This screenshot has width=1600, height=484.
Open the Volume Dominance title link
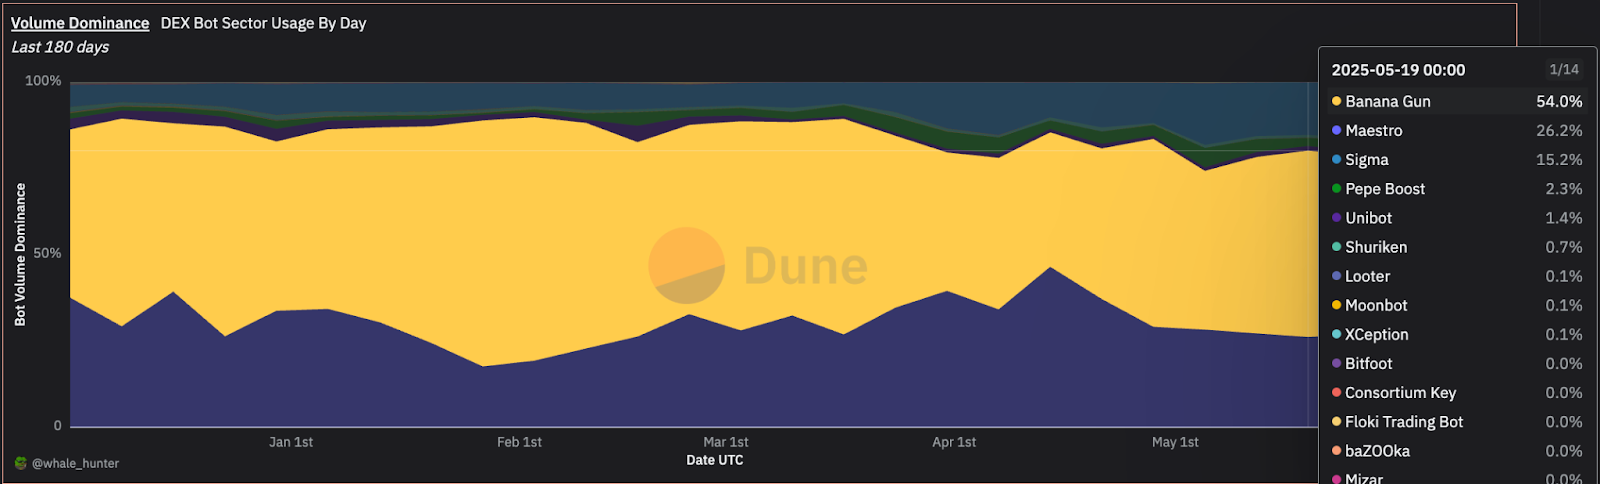80,23
